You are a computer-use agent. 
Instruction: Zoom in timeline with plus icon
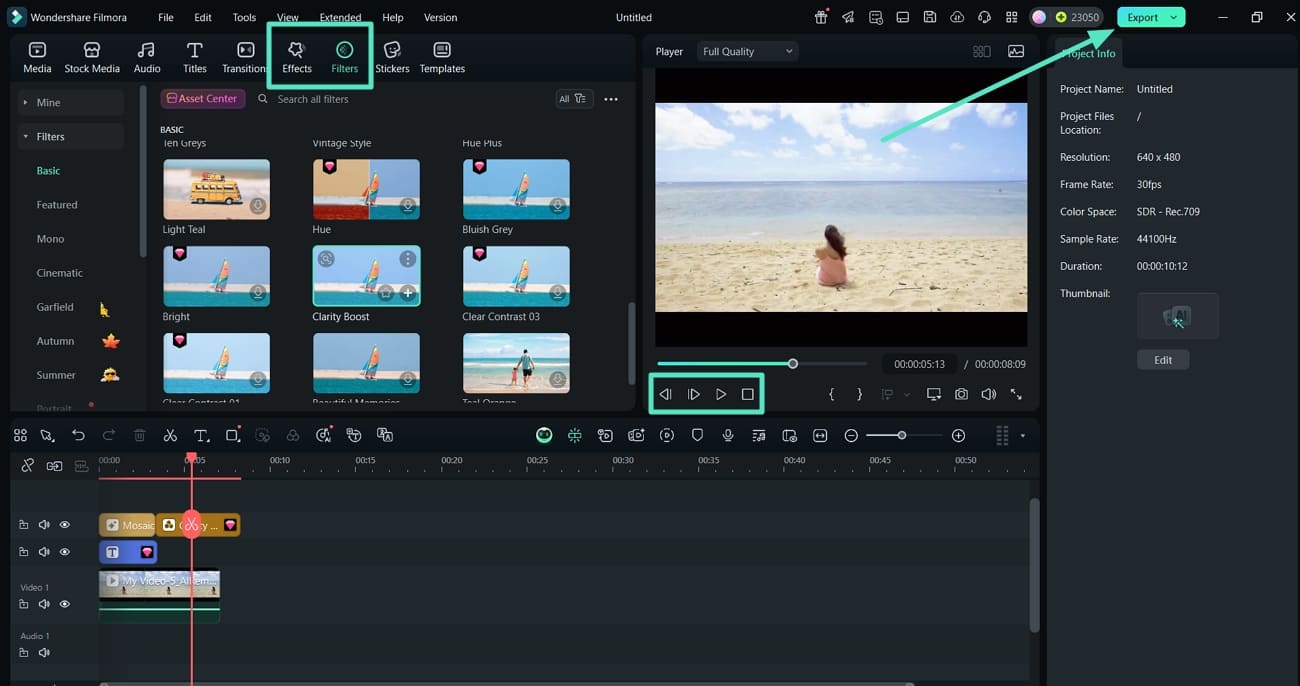click(958, 435)
